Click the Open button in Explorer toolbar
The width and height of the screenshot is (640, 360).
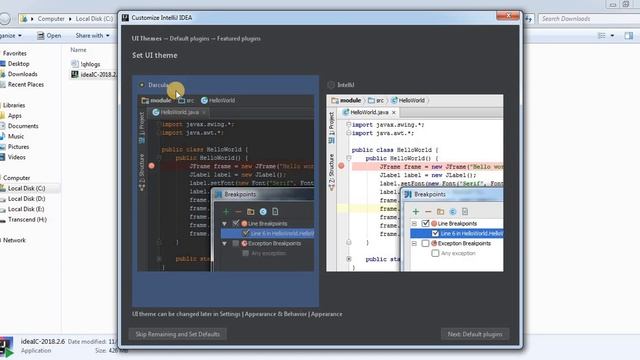pyautogui.click(x=49, y=36)
